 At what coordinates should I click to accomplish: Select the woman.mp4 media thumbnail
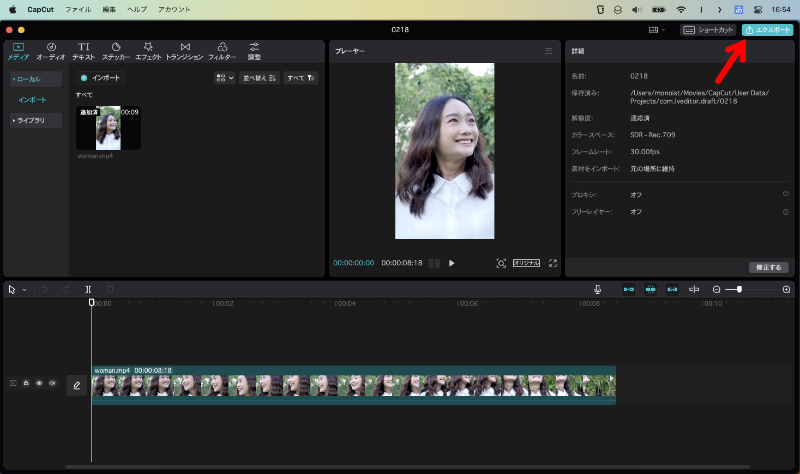(x=108, y=128)
